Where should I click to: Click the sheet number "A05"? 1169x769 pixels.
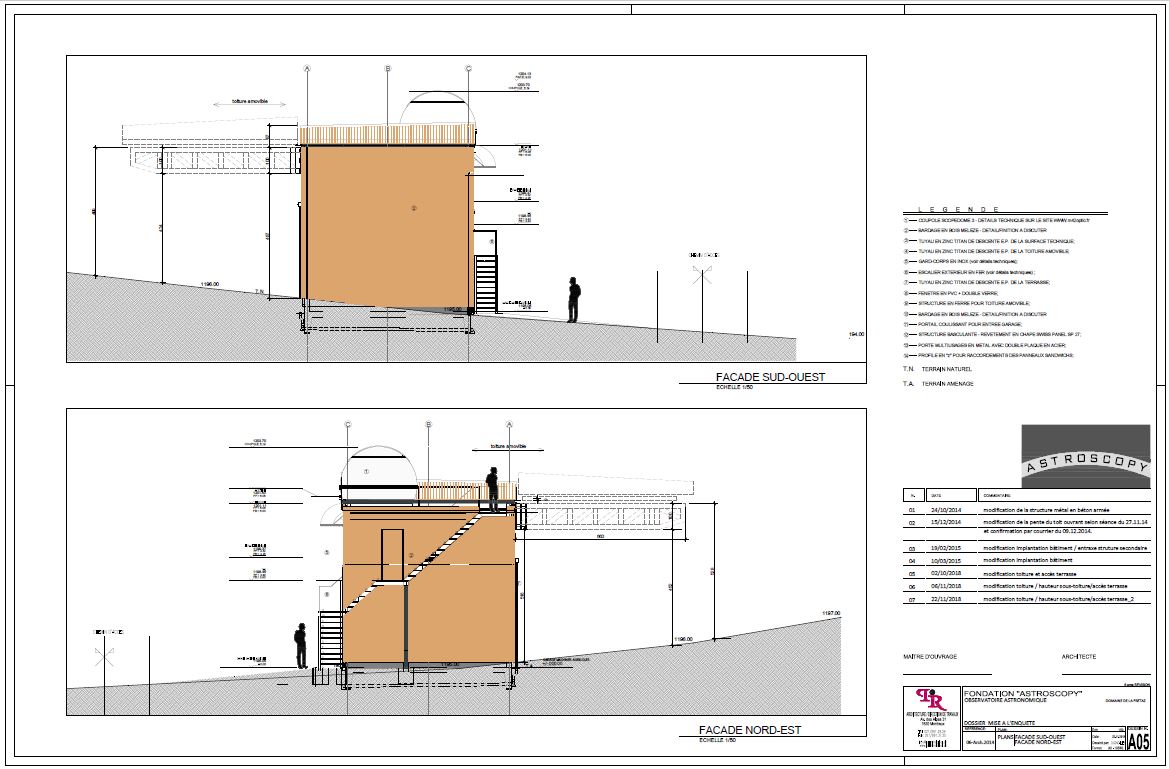point(1139,742)
